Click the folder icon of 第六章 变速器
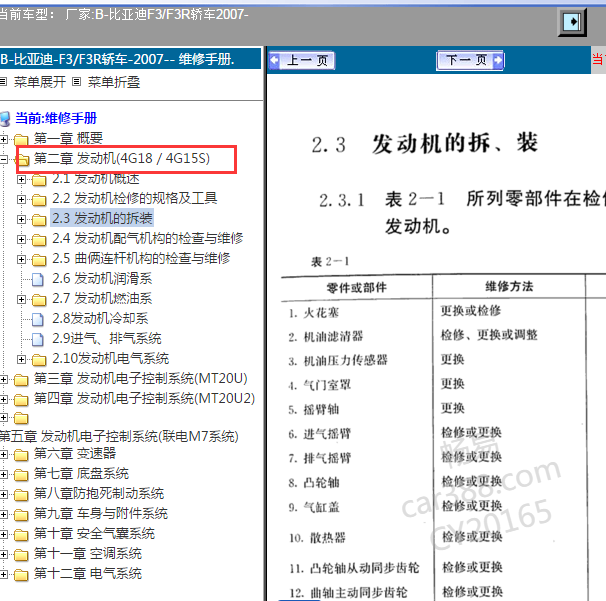The height and width of the screenshot is (601, 606). pyautogui.click(x=21, y=455)
